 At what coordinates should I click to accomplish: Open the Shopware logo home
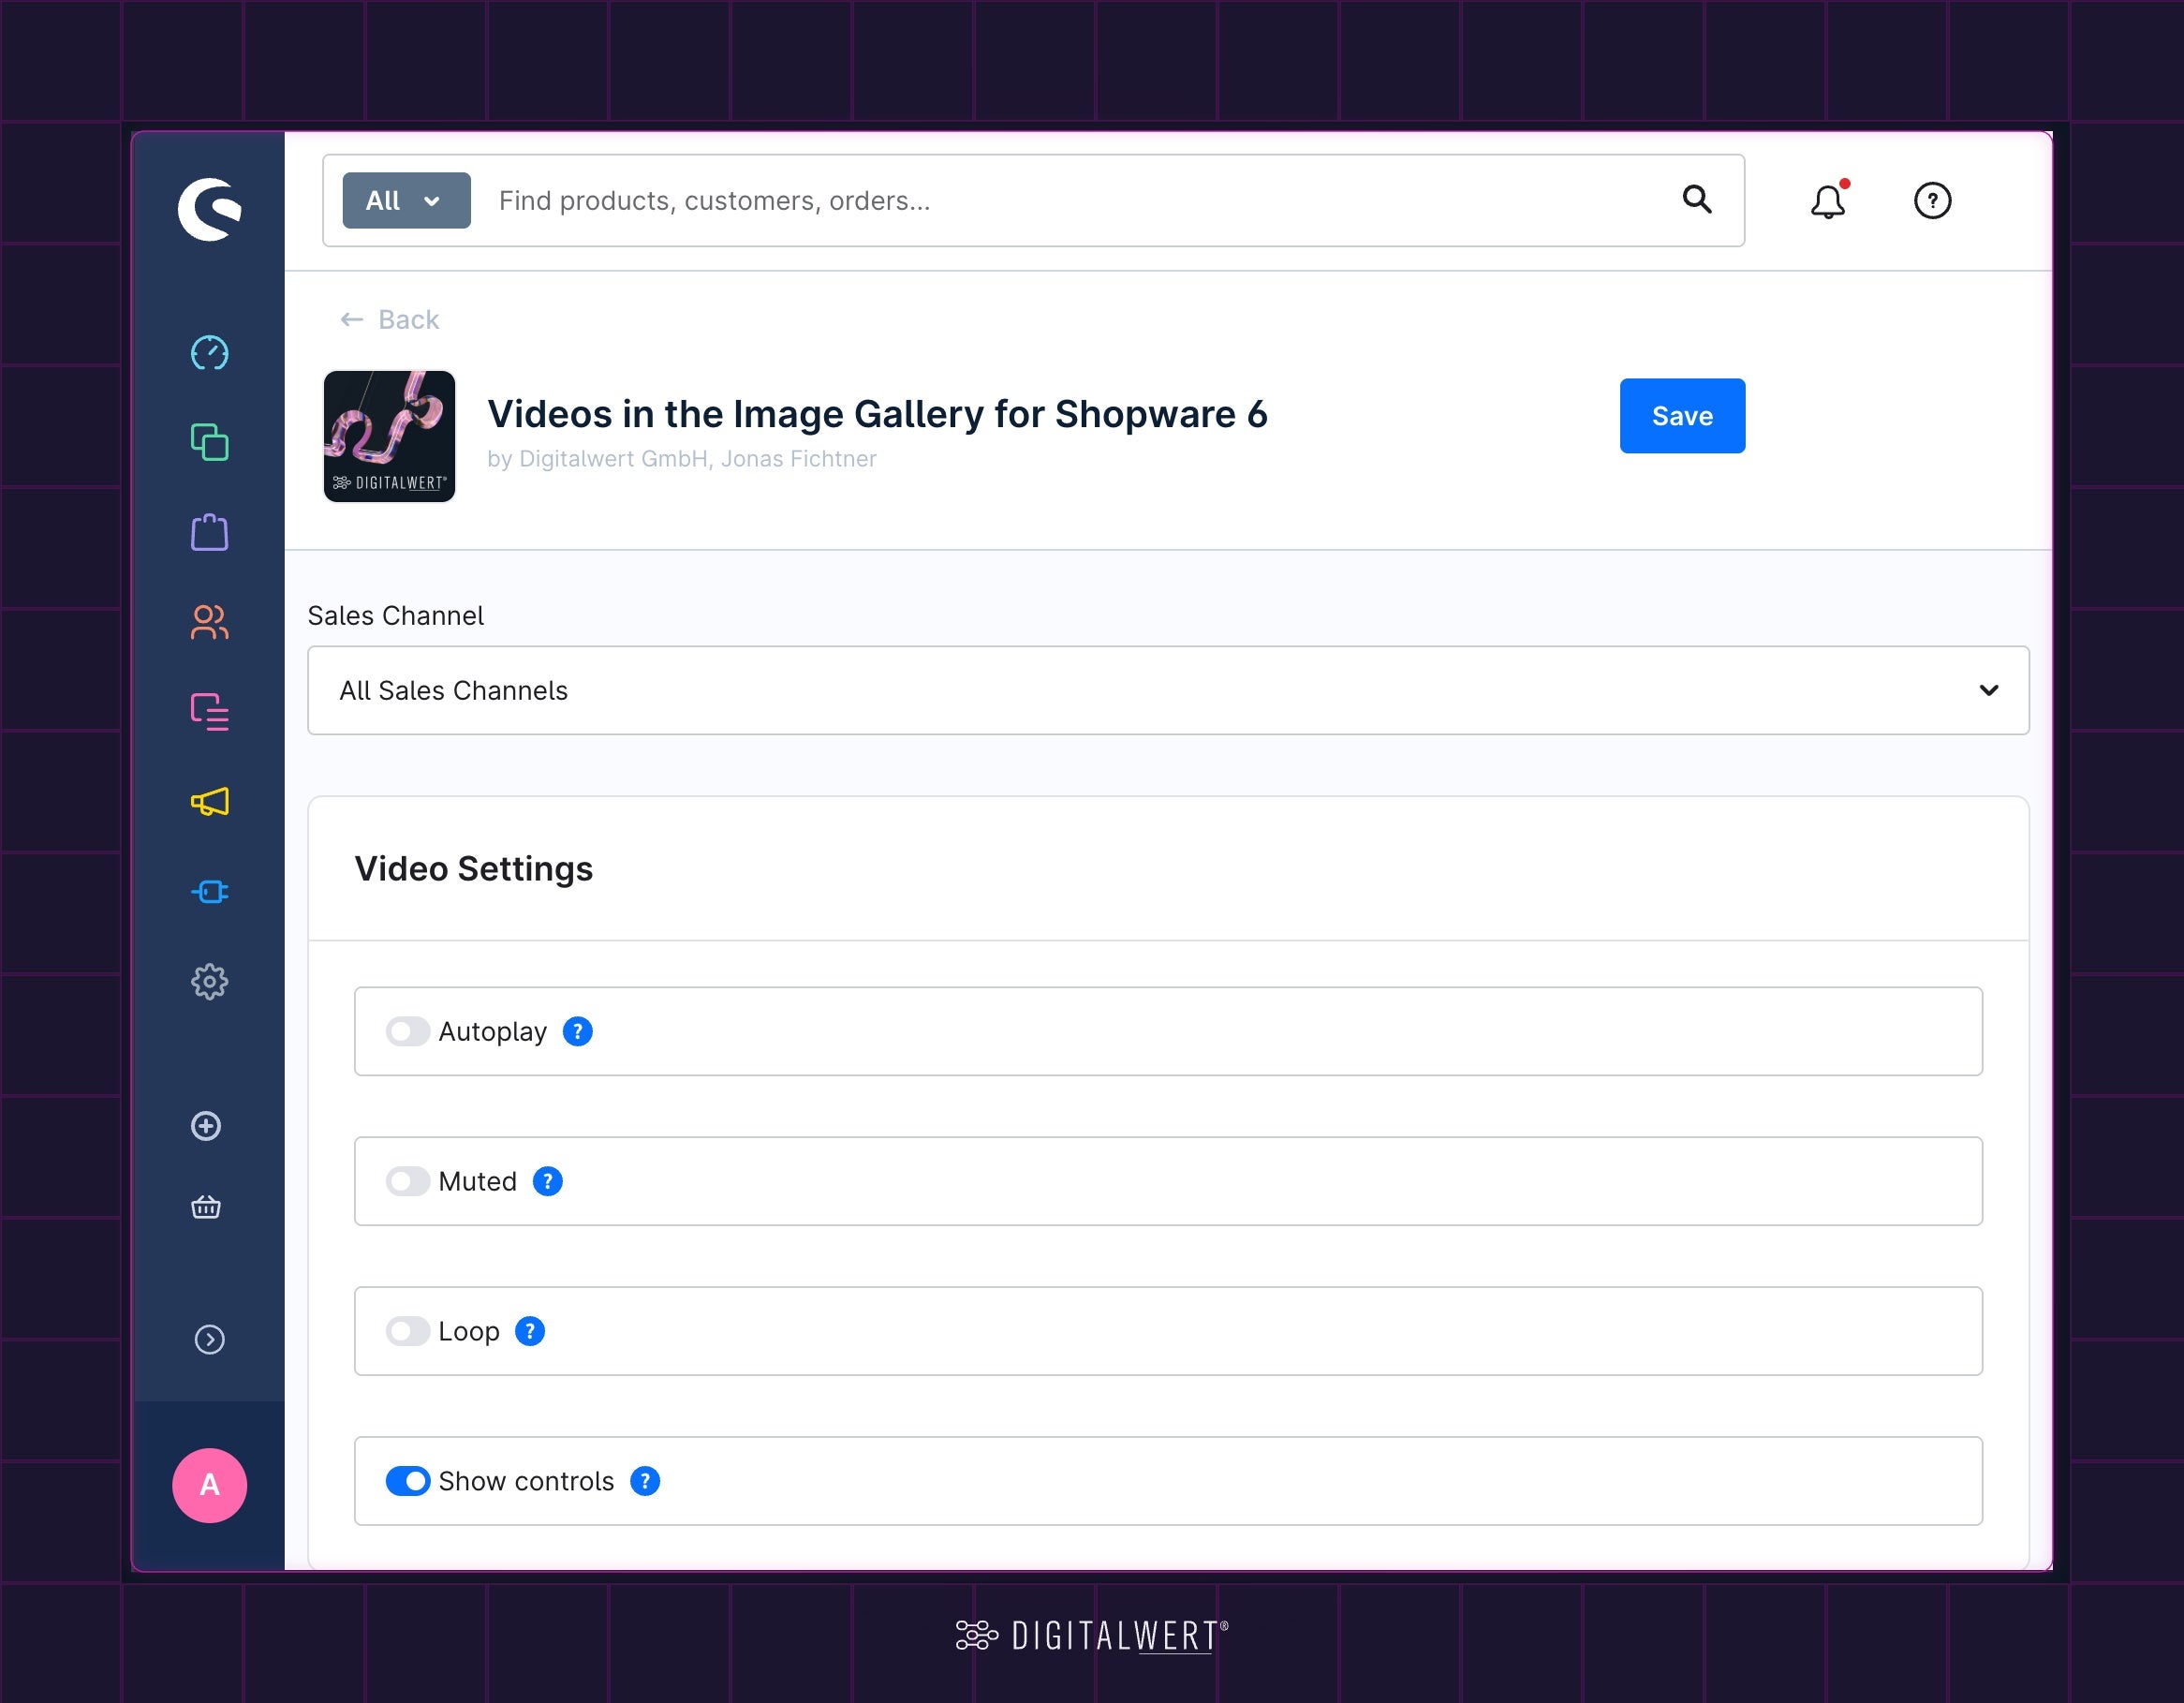pyautogui.click(x=209, y=209)
